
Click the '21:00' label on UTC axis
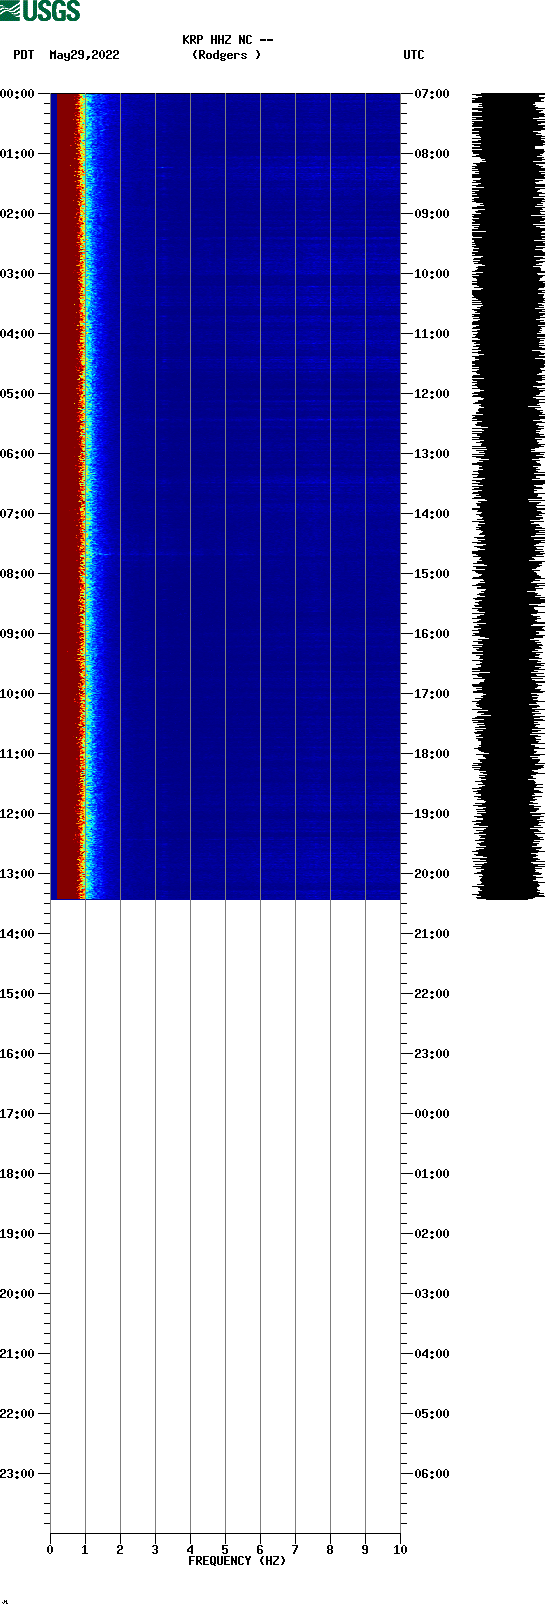point(432,934)
